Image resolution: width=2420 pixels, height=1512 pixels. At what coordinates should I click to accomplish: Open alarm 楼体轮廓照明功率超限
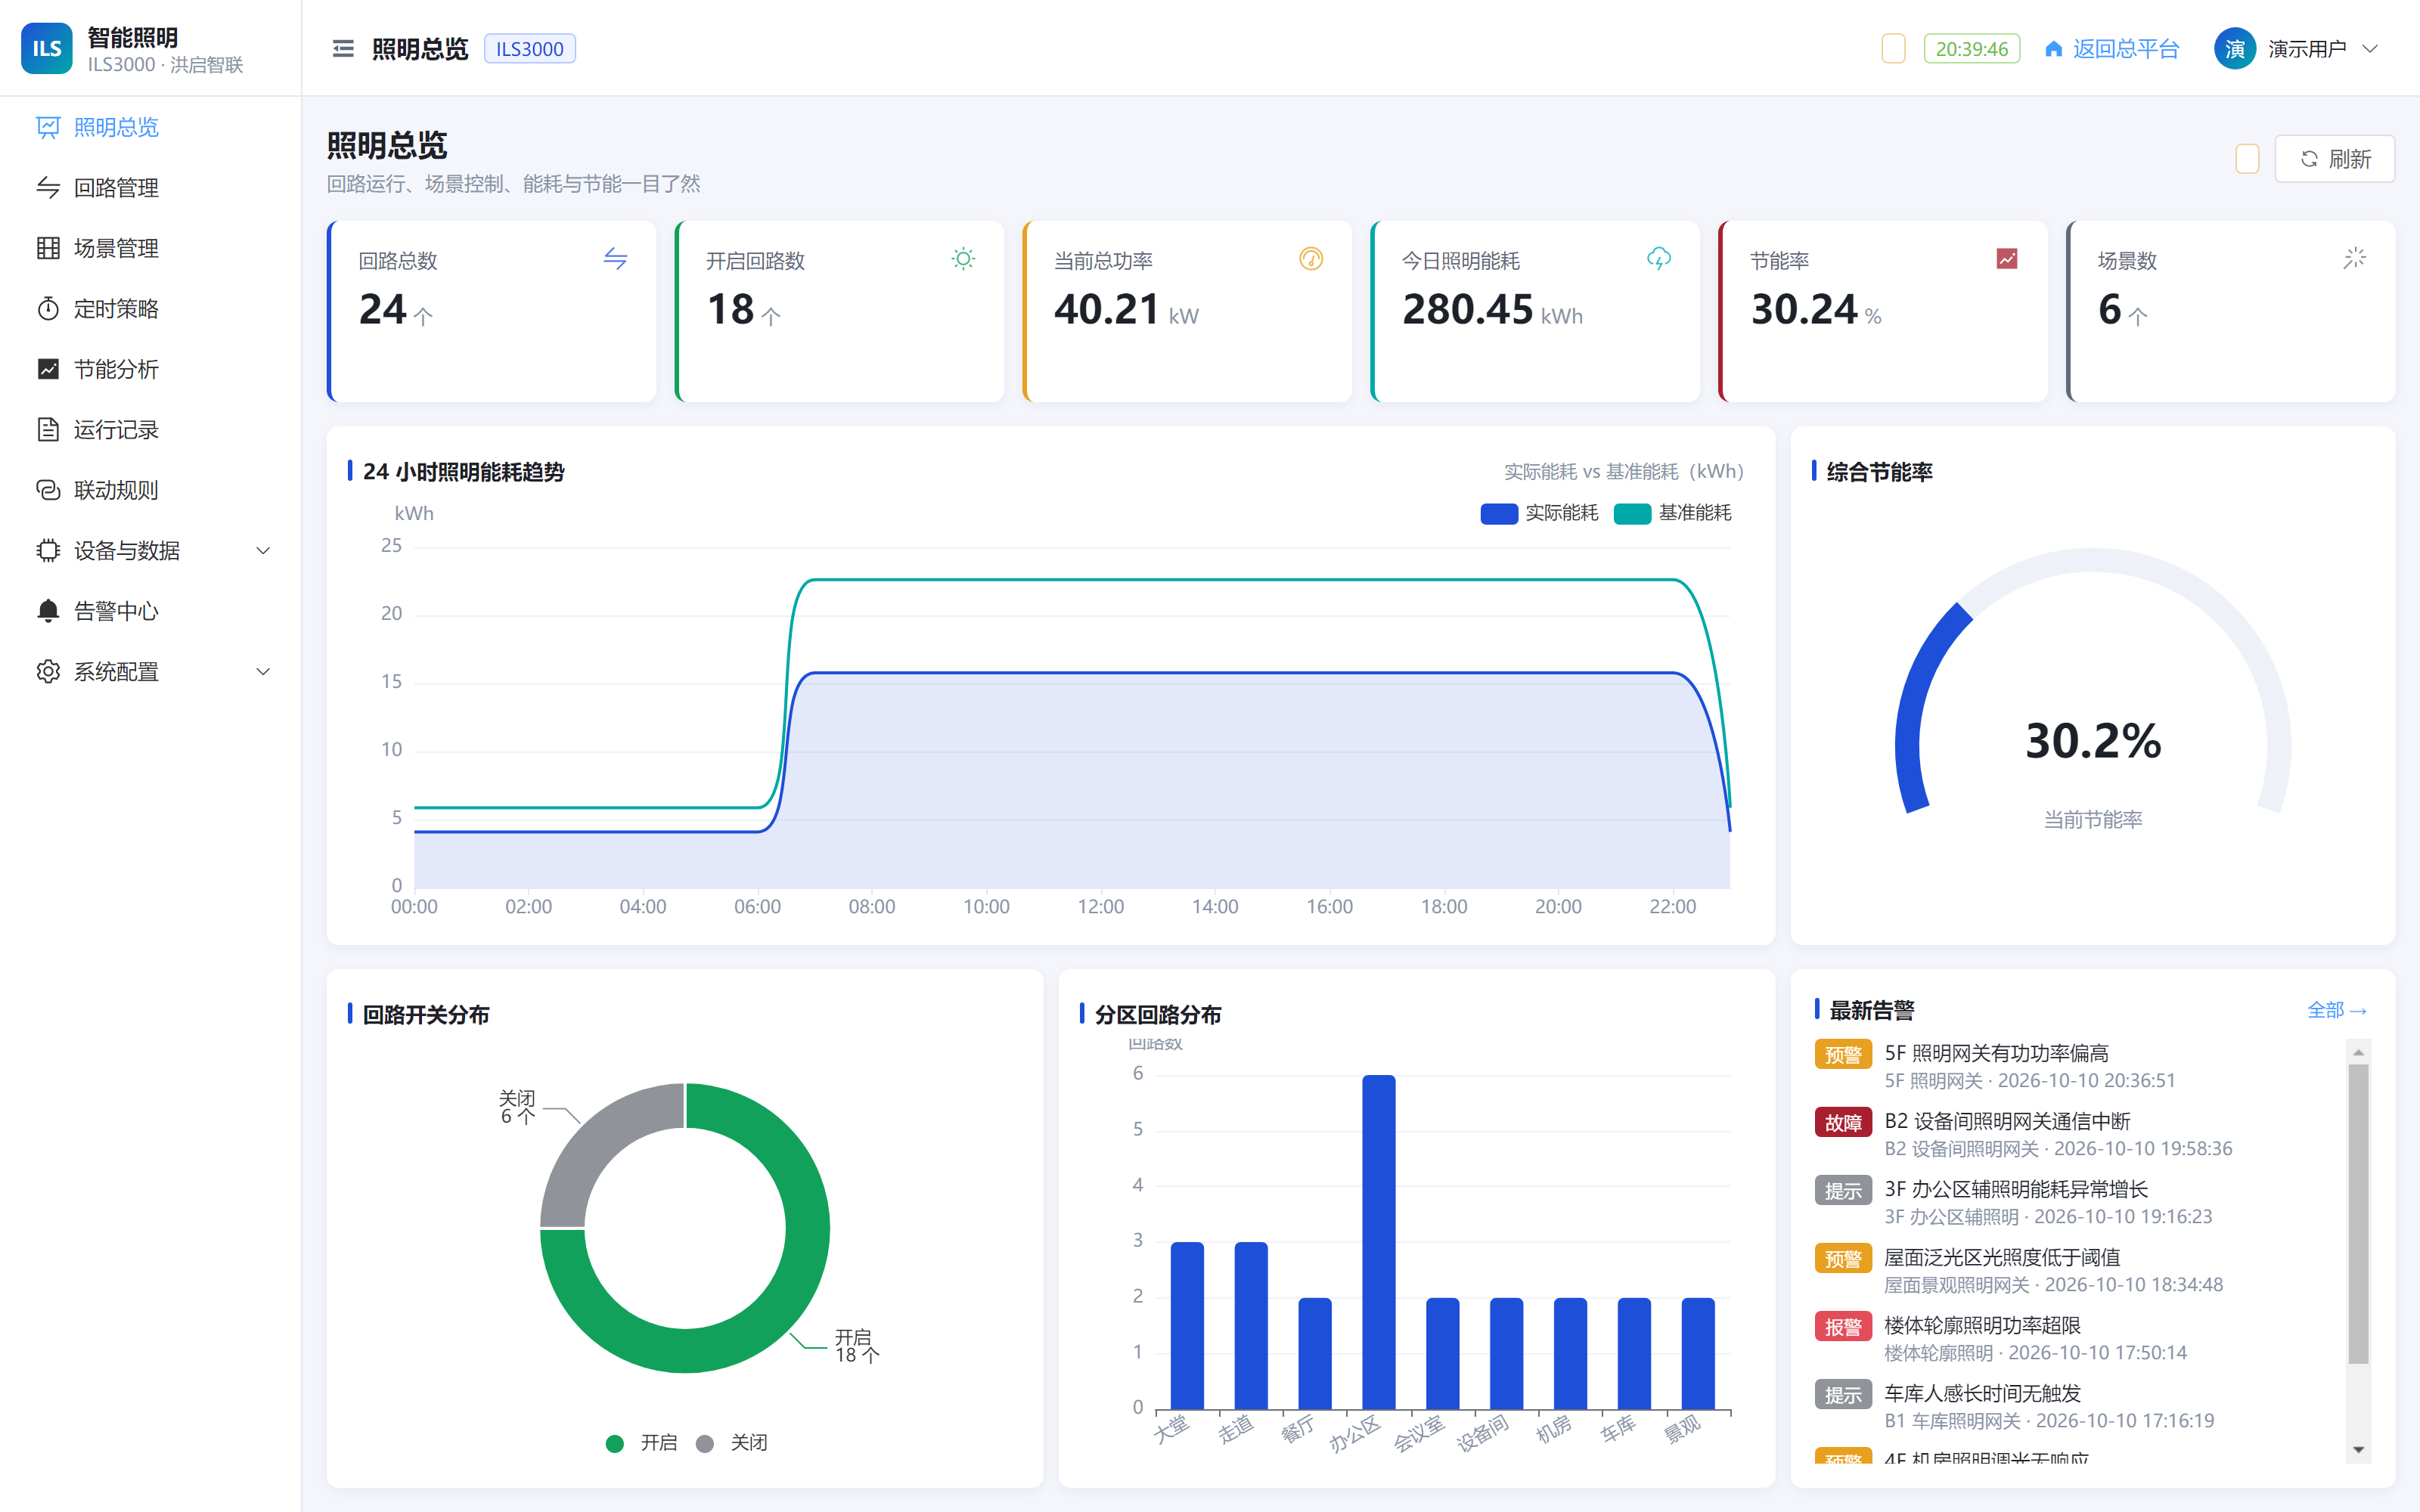coord(2076,1338)
